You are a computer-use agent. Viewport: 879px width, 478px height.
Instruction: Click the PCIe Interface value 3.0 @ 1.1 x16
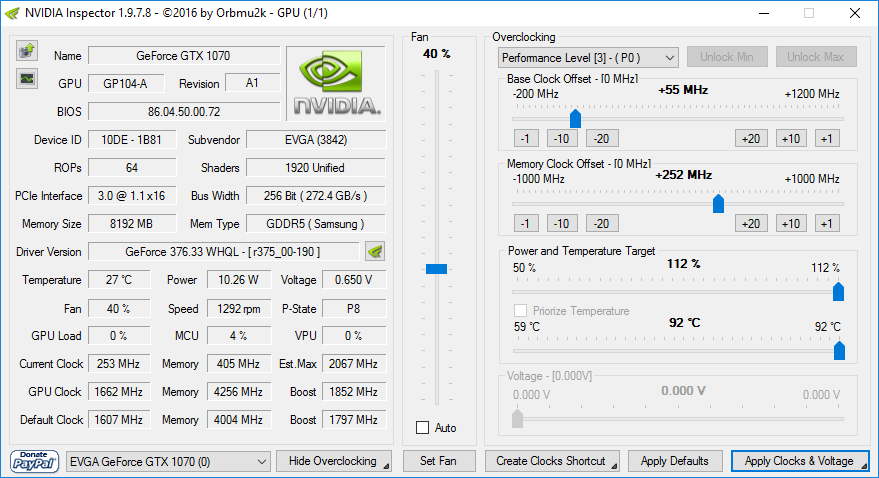(132, 196)
